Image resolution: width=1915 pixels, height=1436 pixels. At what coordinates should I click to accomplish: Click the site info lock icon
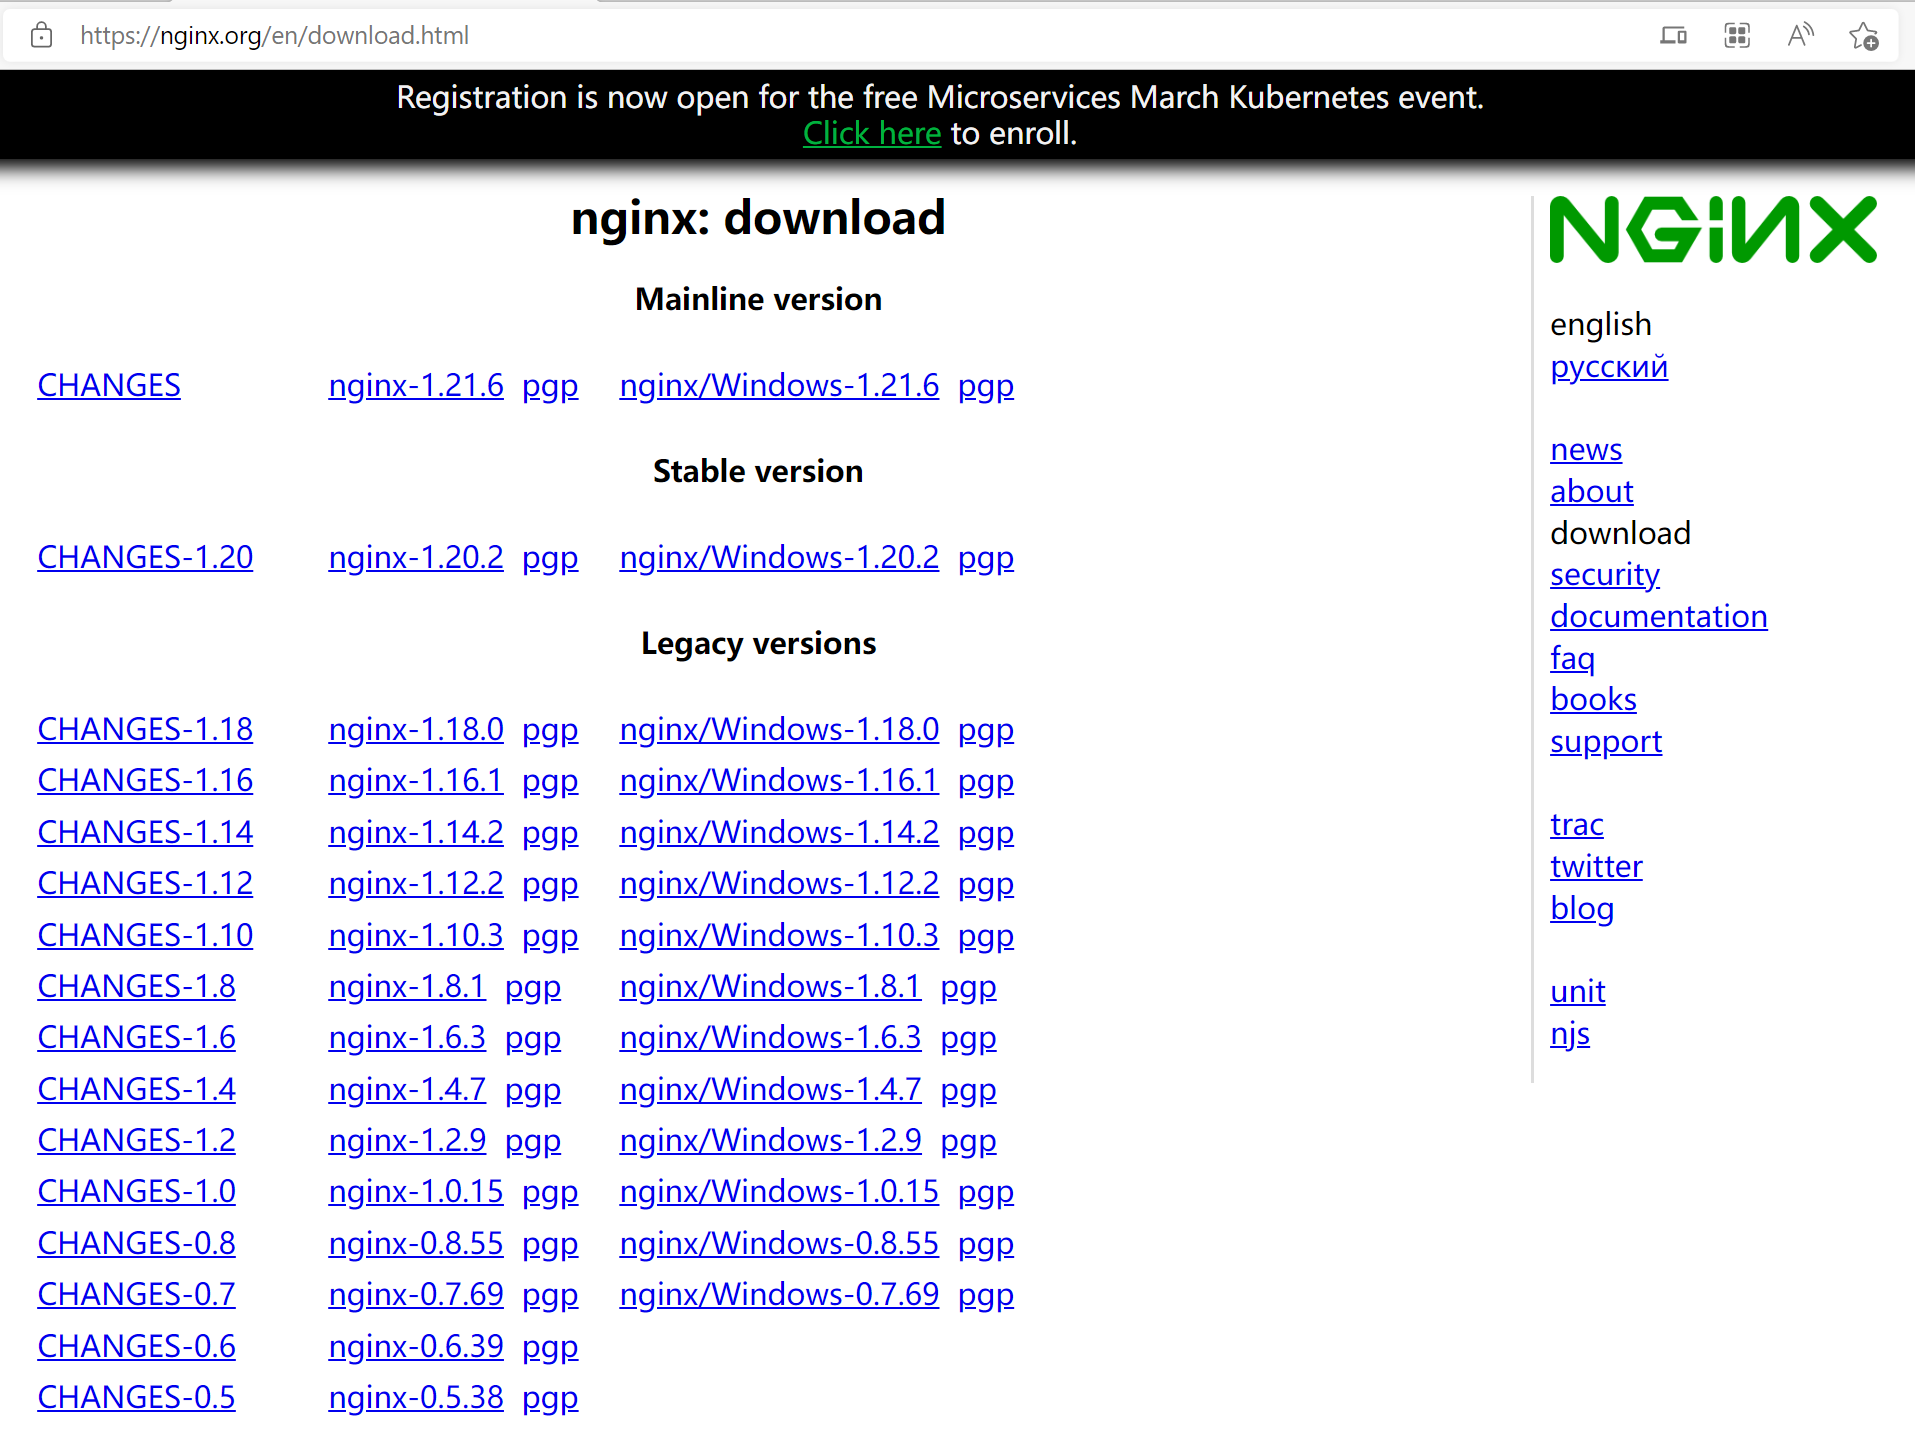click(x=41, y=36)
